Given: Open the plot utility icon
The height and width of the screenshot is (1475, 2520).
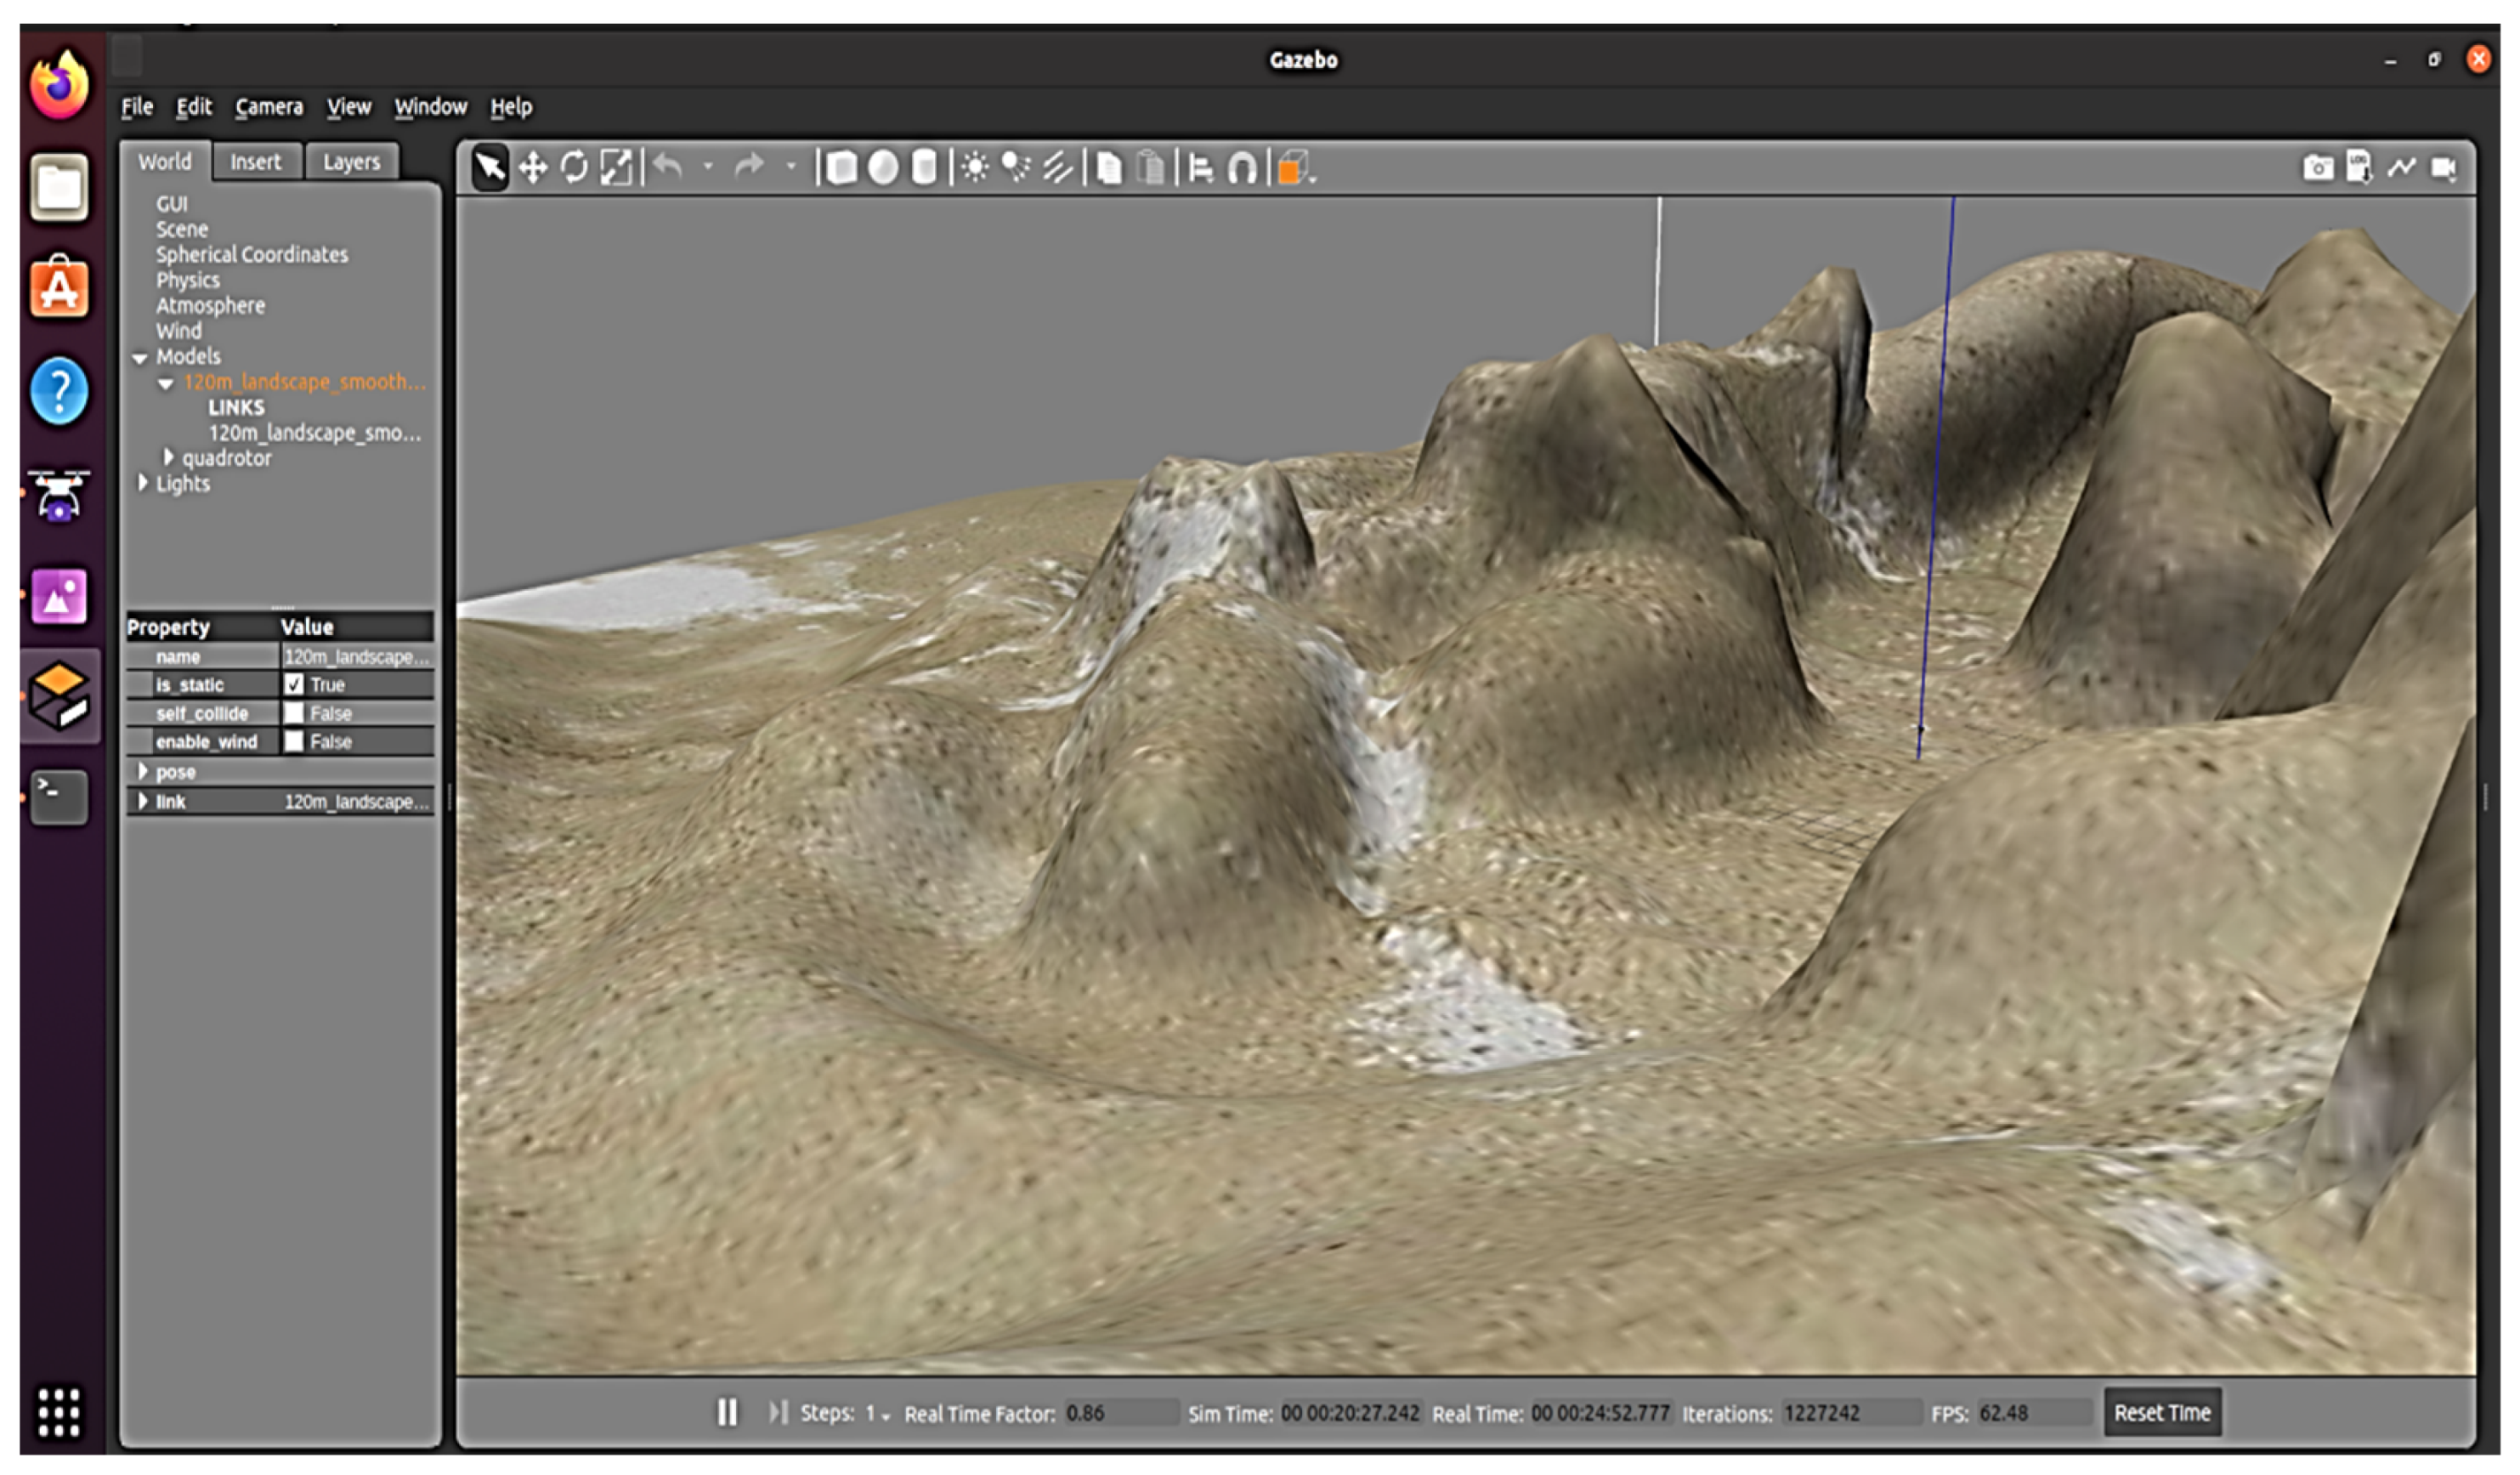Looking at the screenshot, I should click(x=2401, y=168).
